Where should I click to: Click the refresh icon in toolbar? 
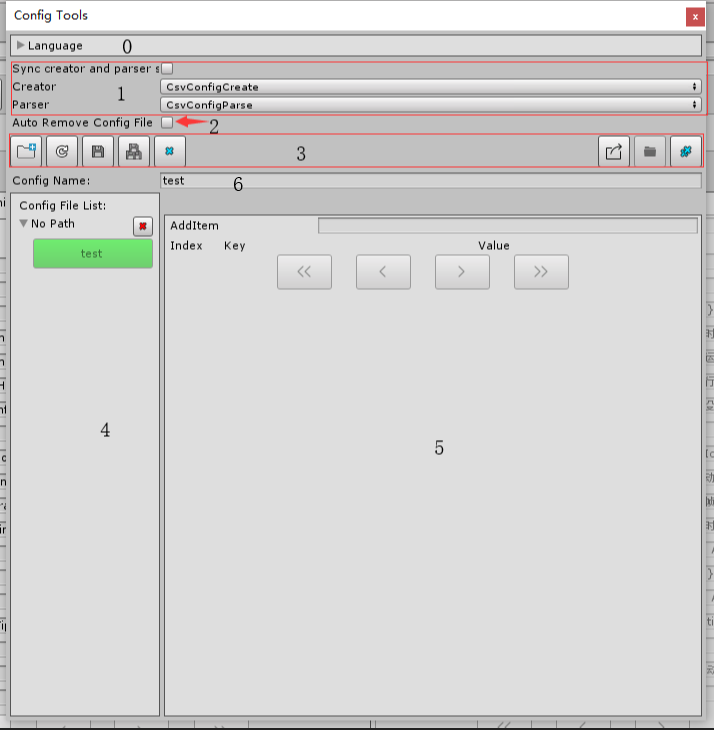tap(62, 151)
